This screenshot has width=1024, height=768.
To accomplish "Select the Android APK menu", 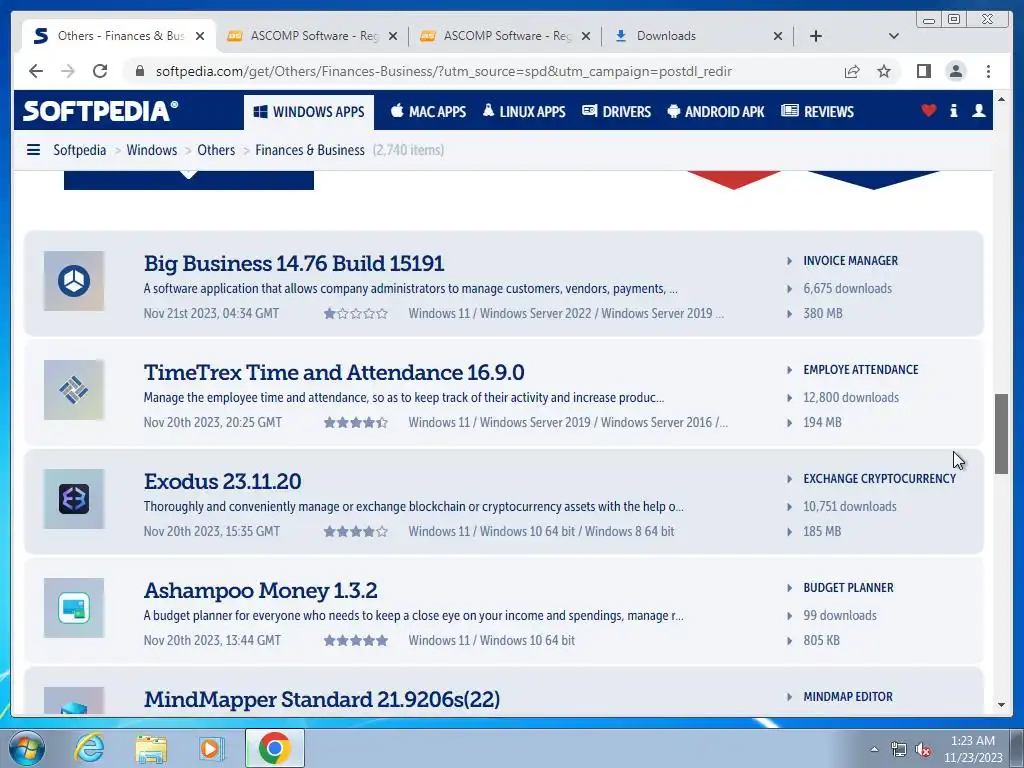I will click(716, 112).
